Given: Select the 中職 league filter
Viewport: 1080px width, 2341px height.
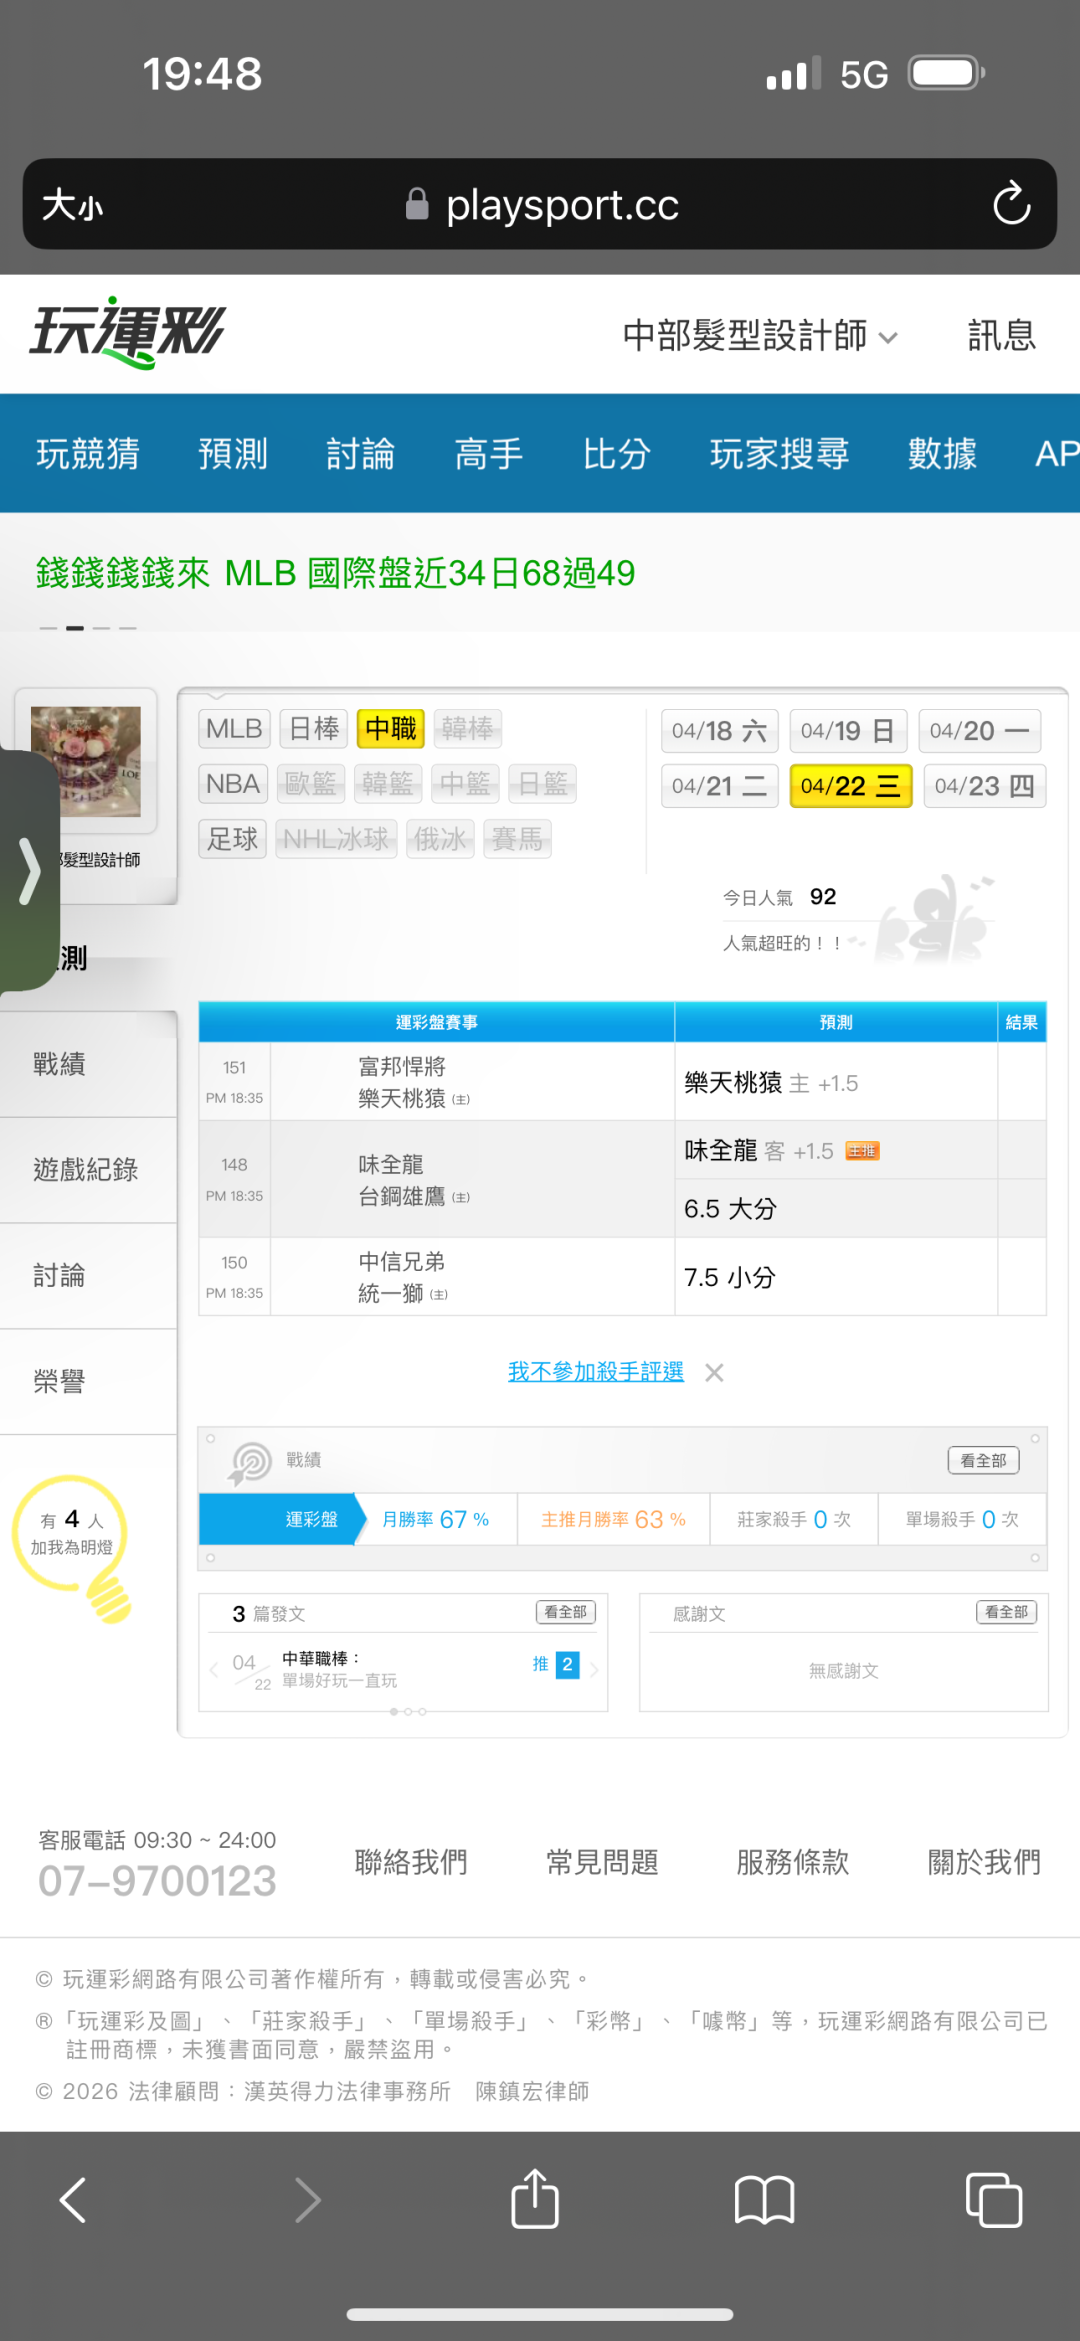Looking at the screenshot, I should [390, 729].
